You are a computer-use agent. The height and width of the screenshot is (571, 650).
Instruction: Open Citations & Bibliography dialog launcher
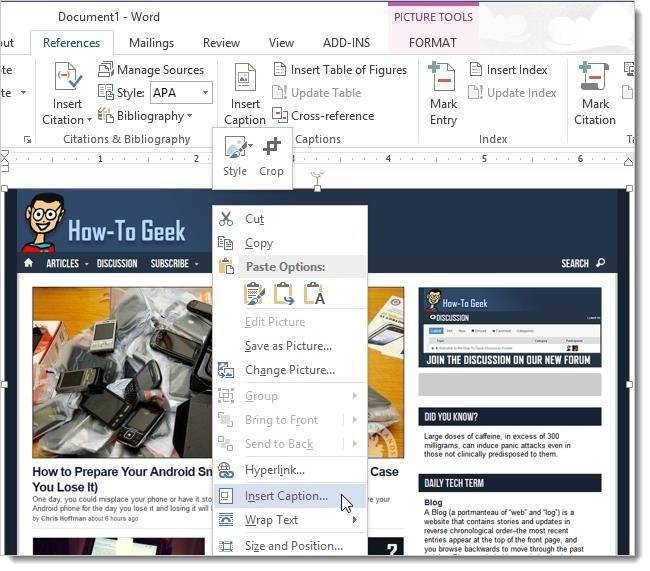(x=27, y=140)
